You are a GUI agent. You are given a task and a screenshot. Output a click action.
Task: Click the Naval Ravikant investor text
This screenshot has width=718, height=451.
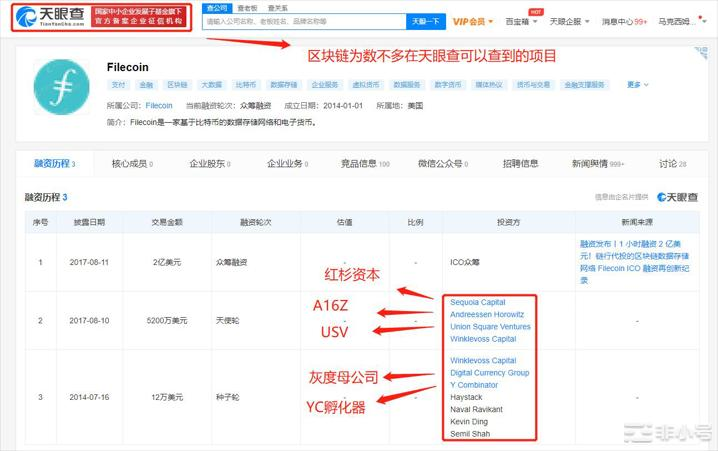(476, 409)
